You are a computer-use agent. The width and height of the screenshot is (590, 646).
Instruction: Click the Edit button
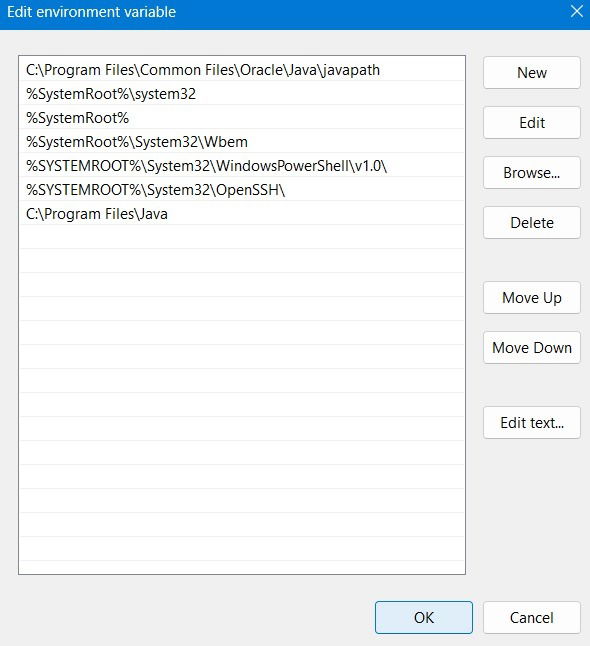[x=531, y=123]
